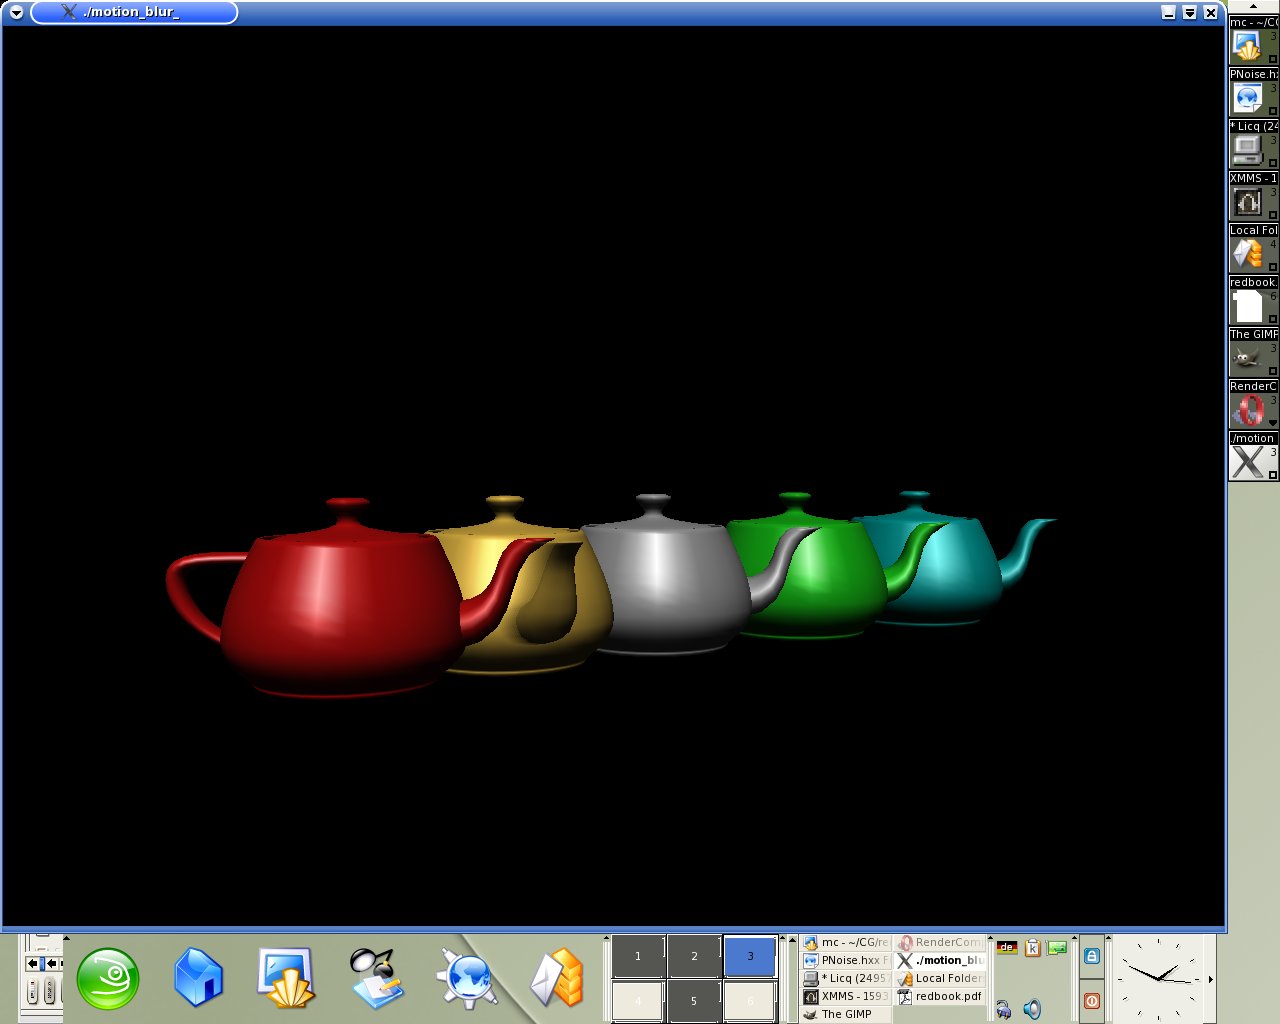1280x1024 pixels.
Task: Activate the mc taskbar entry
Action: pos(846,942)
